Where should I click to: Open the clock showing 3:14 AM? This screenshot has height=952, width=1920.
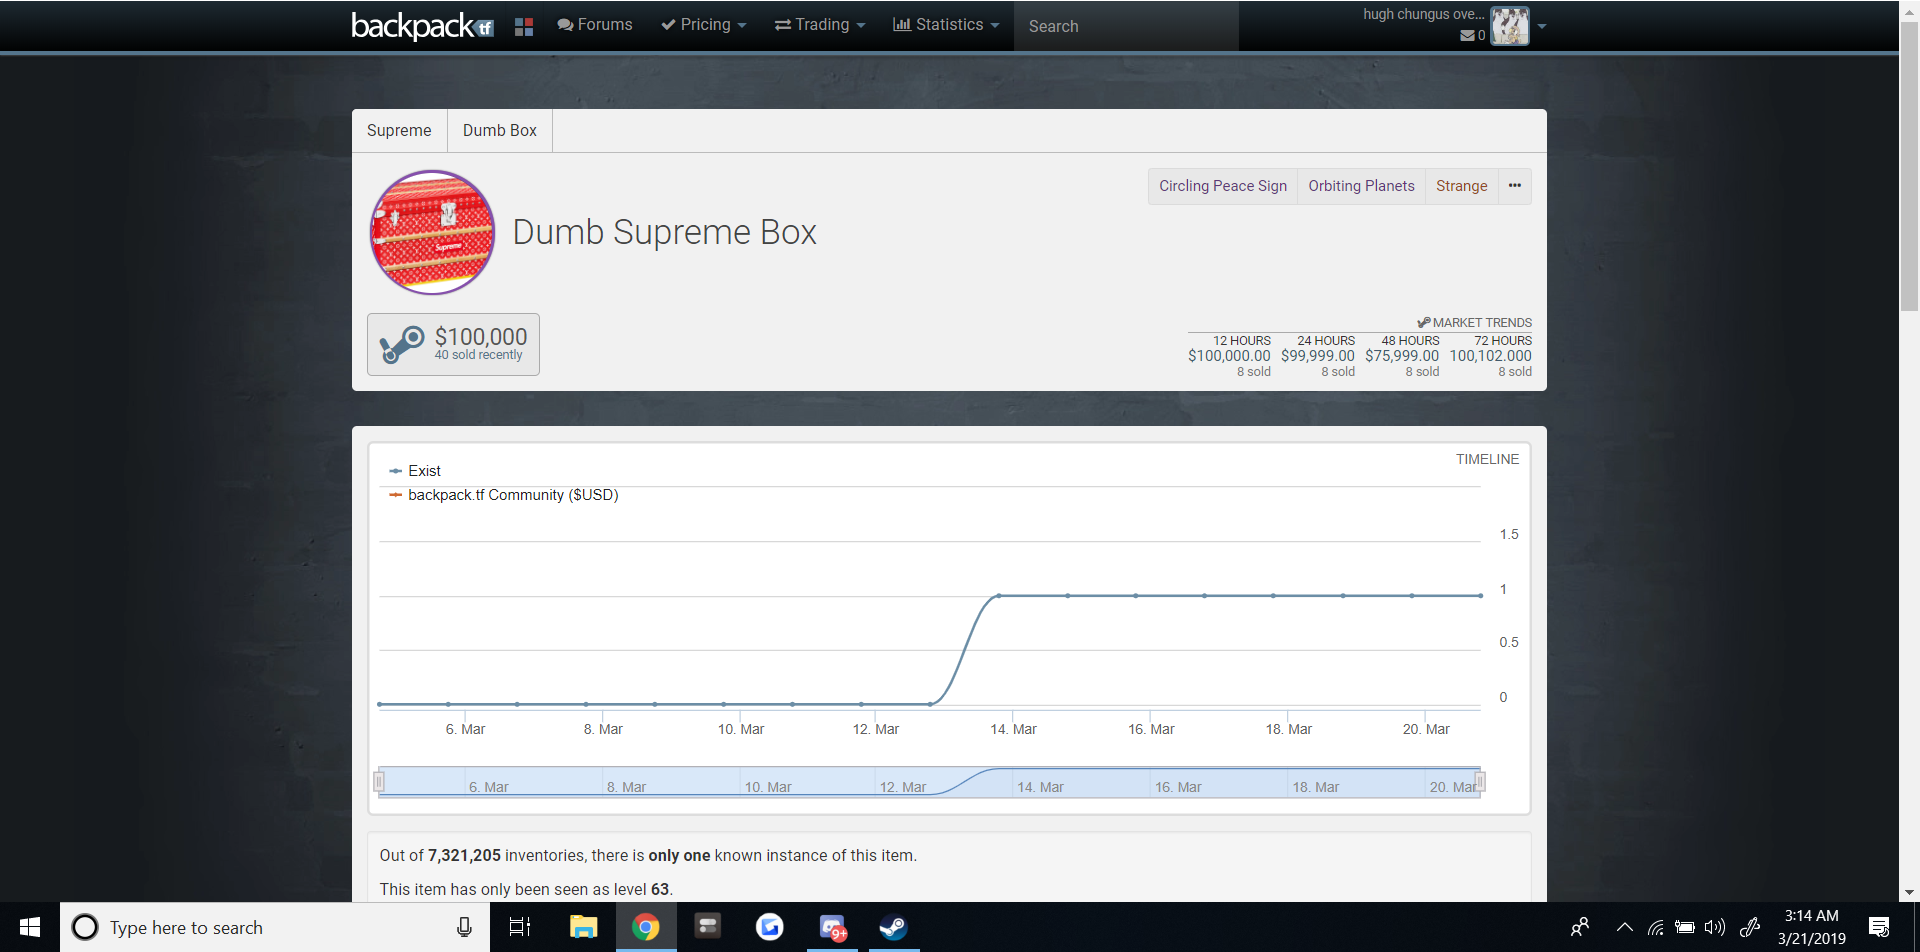coord(1812,927)
